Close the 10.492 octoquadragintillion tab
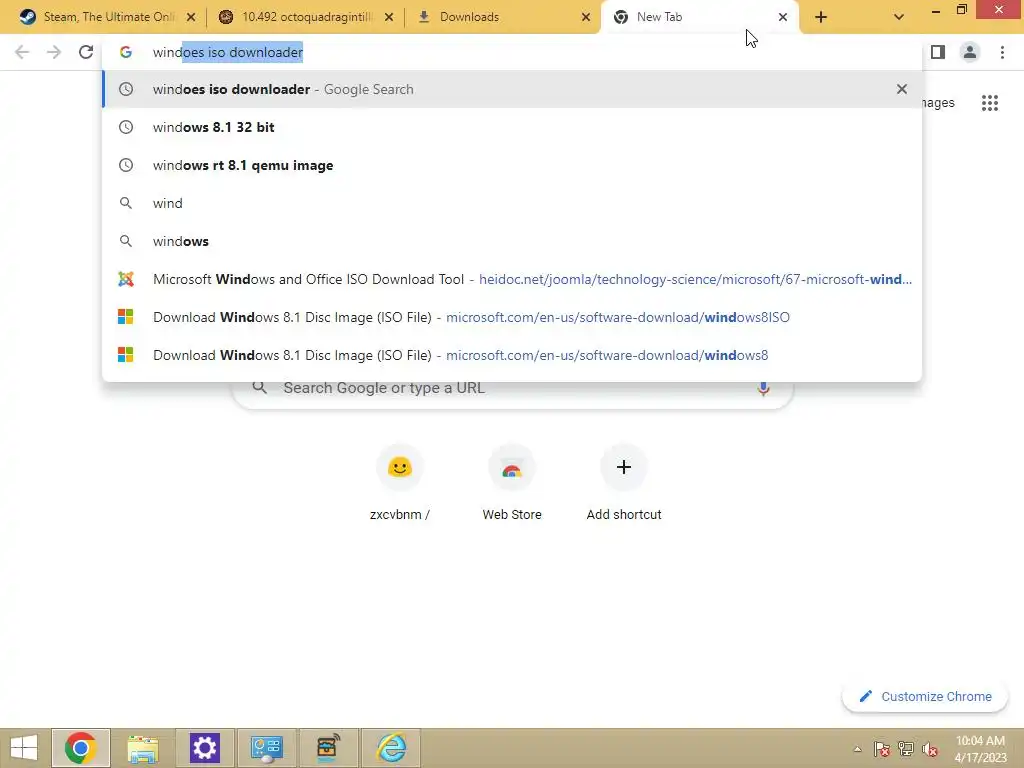This screenshot has height=768, width=1024. click(x=389, y=17)
